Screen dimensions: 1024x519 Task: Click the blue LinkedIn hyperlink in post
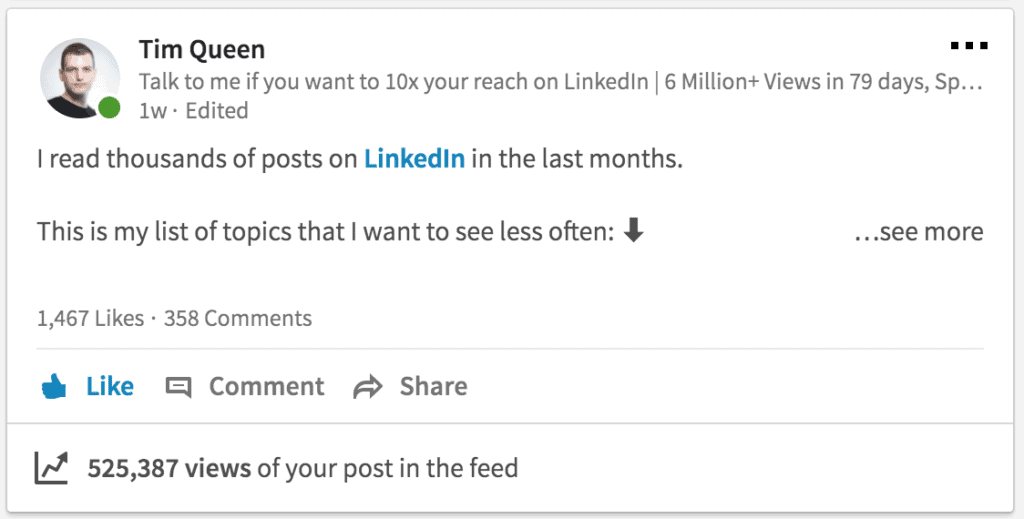click(414, 159)
